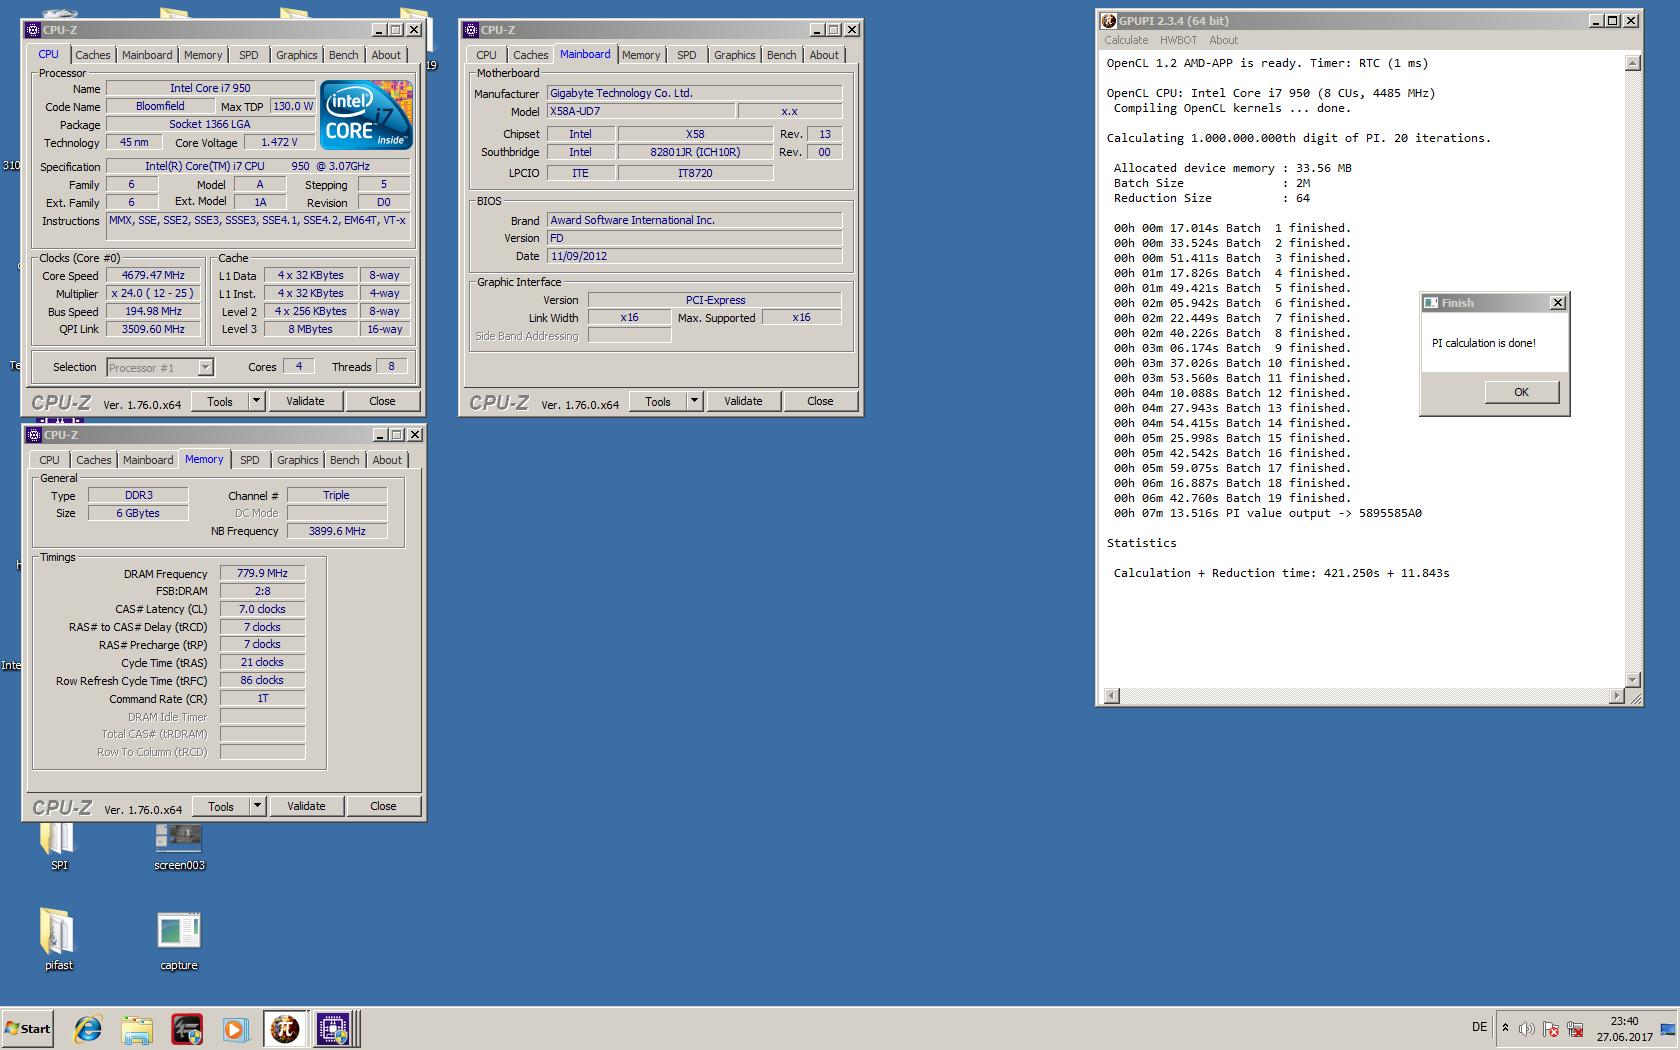Expand Tools dropdown arrow in Memory window
1680x1050 pixels.
coord(257,806)
